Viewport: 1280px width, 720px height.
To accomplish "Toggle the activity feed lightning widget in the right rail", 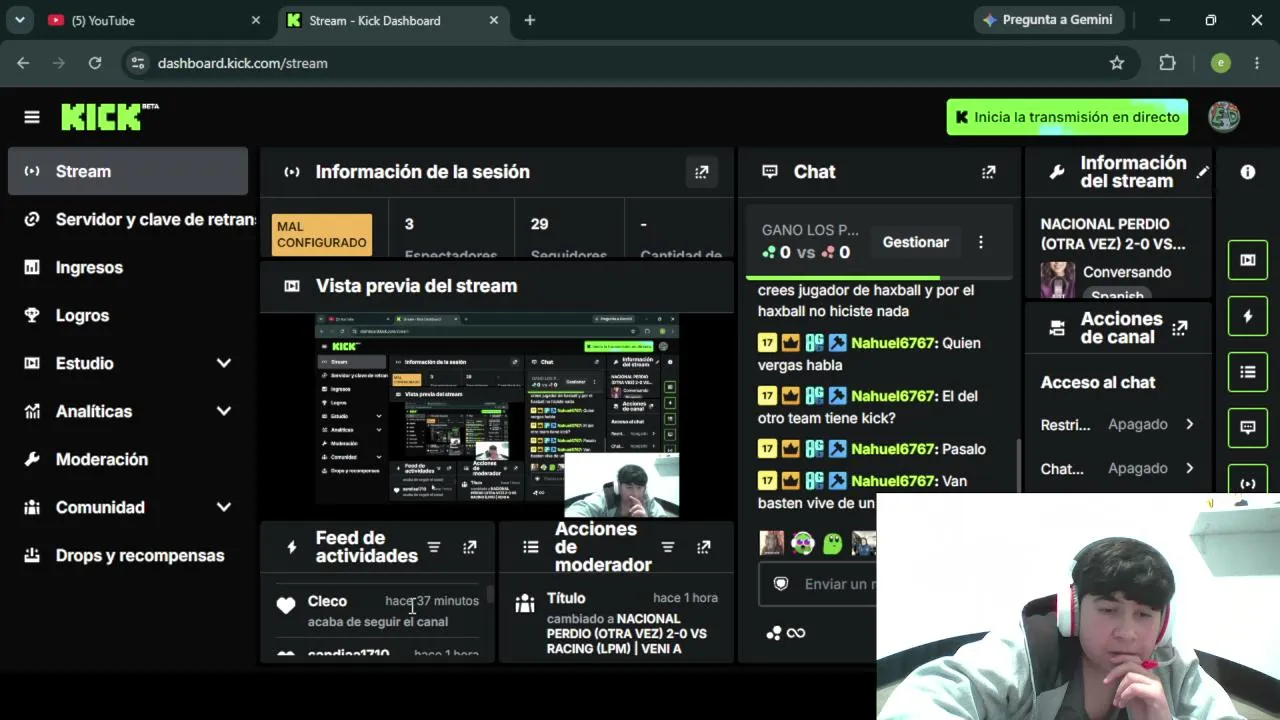I will [x=1248, y=316].
